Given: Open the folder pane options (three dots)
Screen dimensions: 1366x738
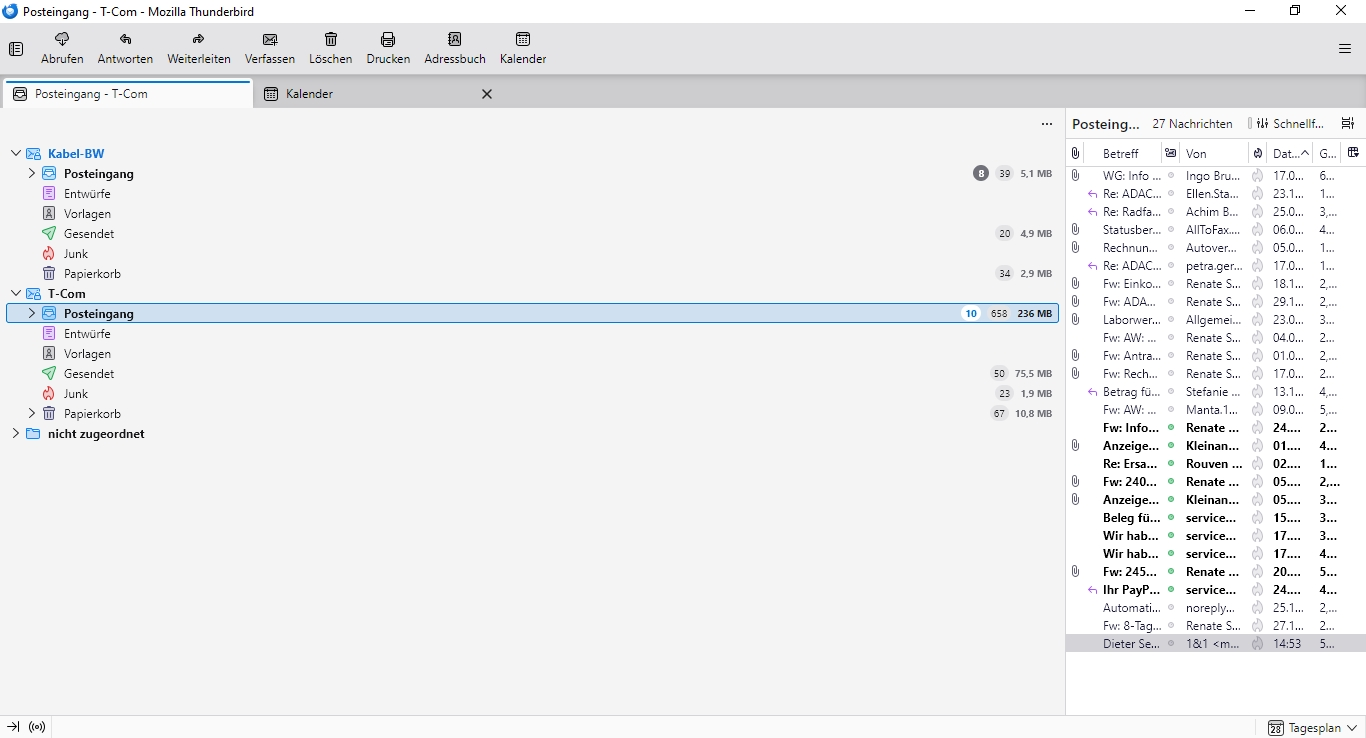Looking at the screenshot, I should [1047, 124].
